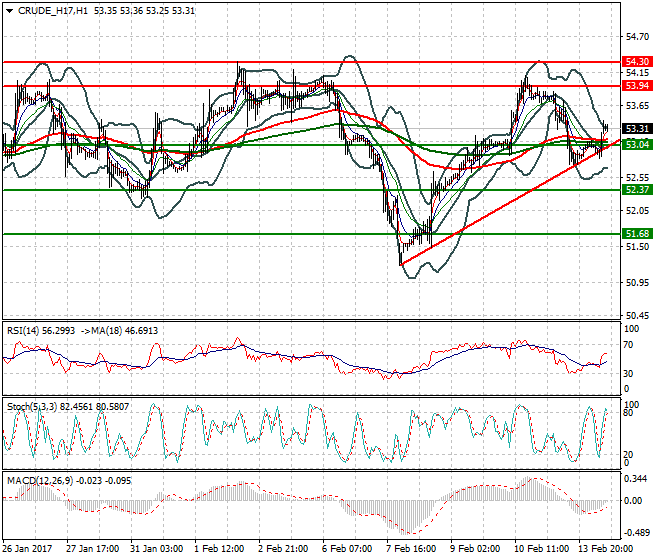Viewport: 660px width, 560px height.
Task: Click the green 53.04 support price label
Action: click(x=637, y=145)
